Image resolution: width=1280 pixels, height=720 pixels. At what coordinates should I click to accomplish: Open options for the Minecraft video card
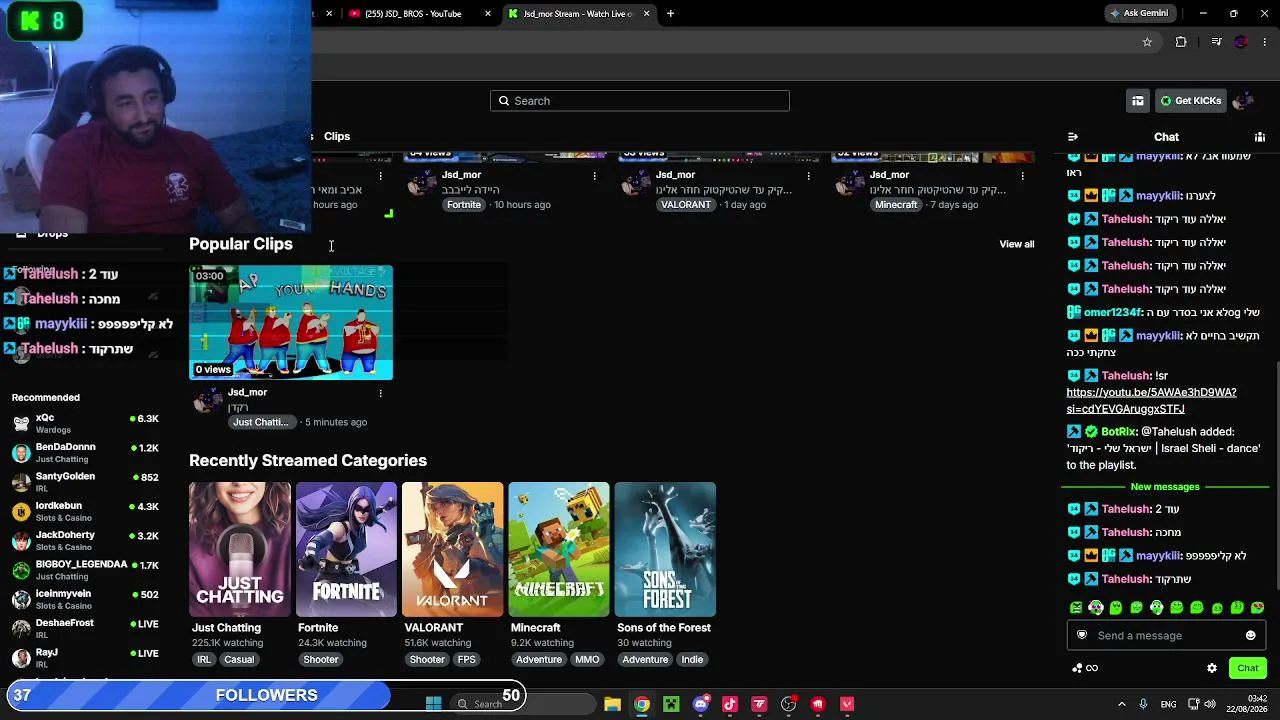tap(1022, 176)
